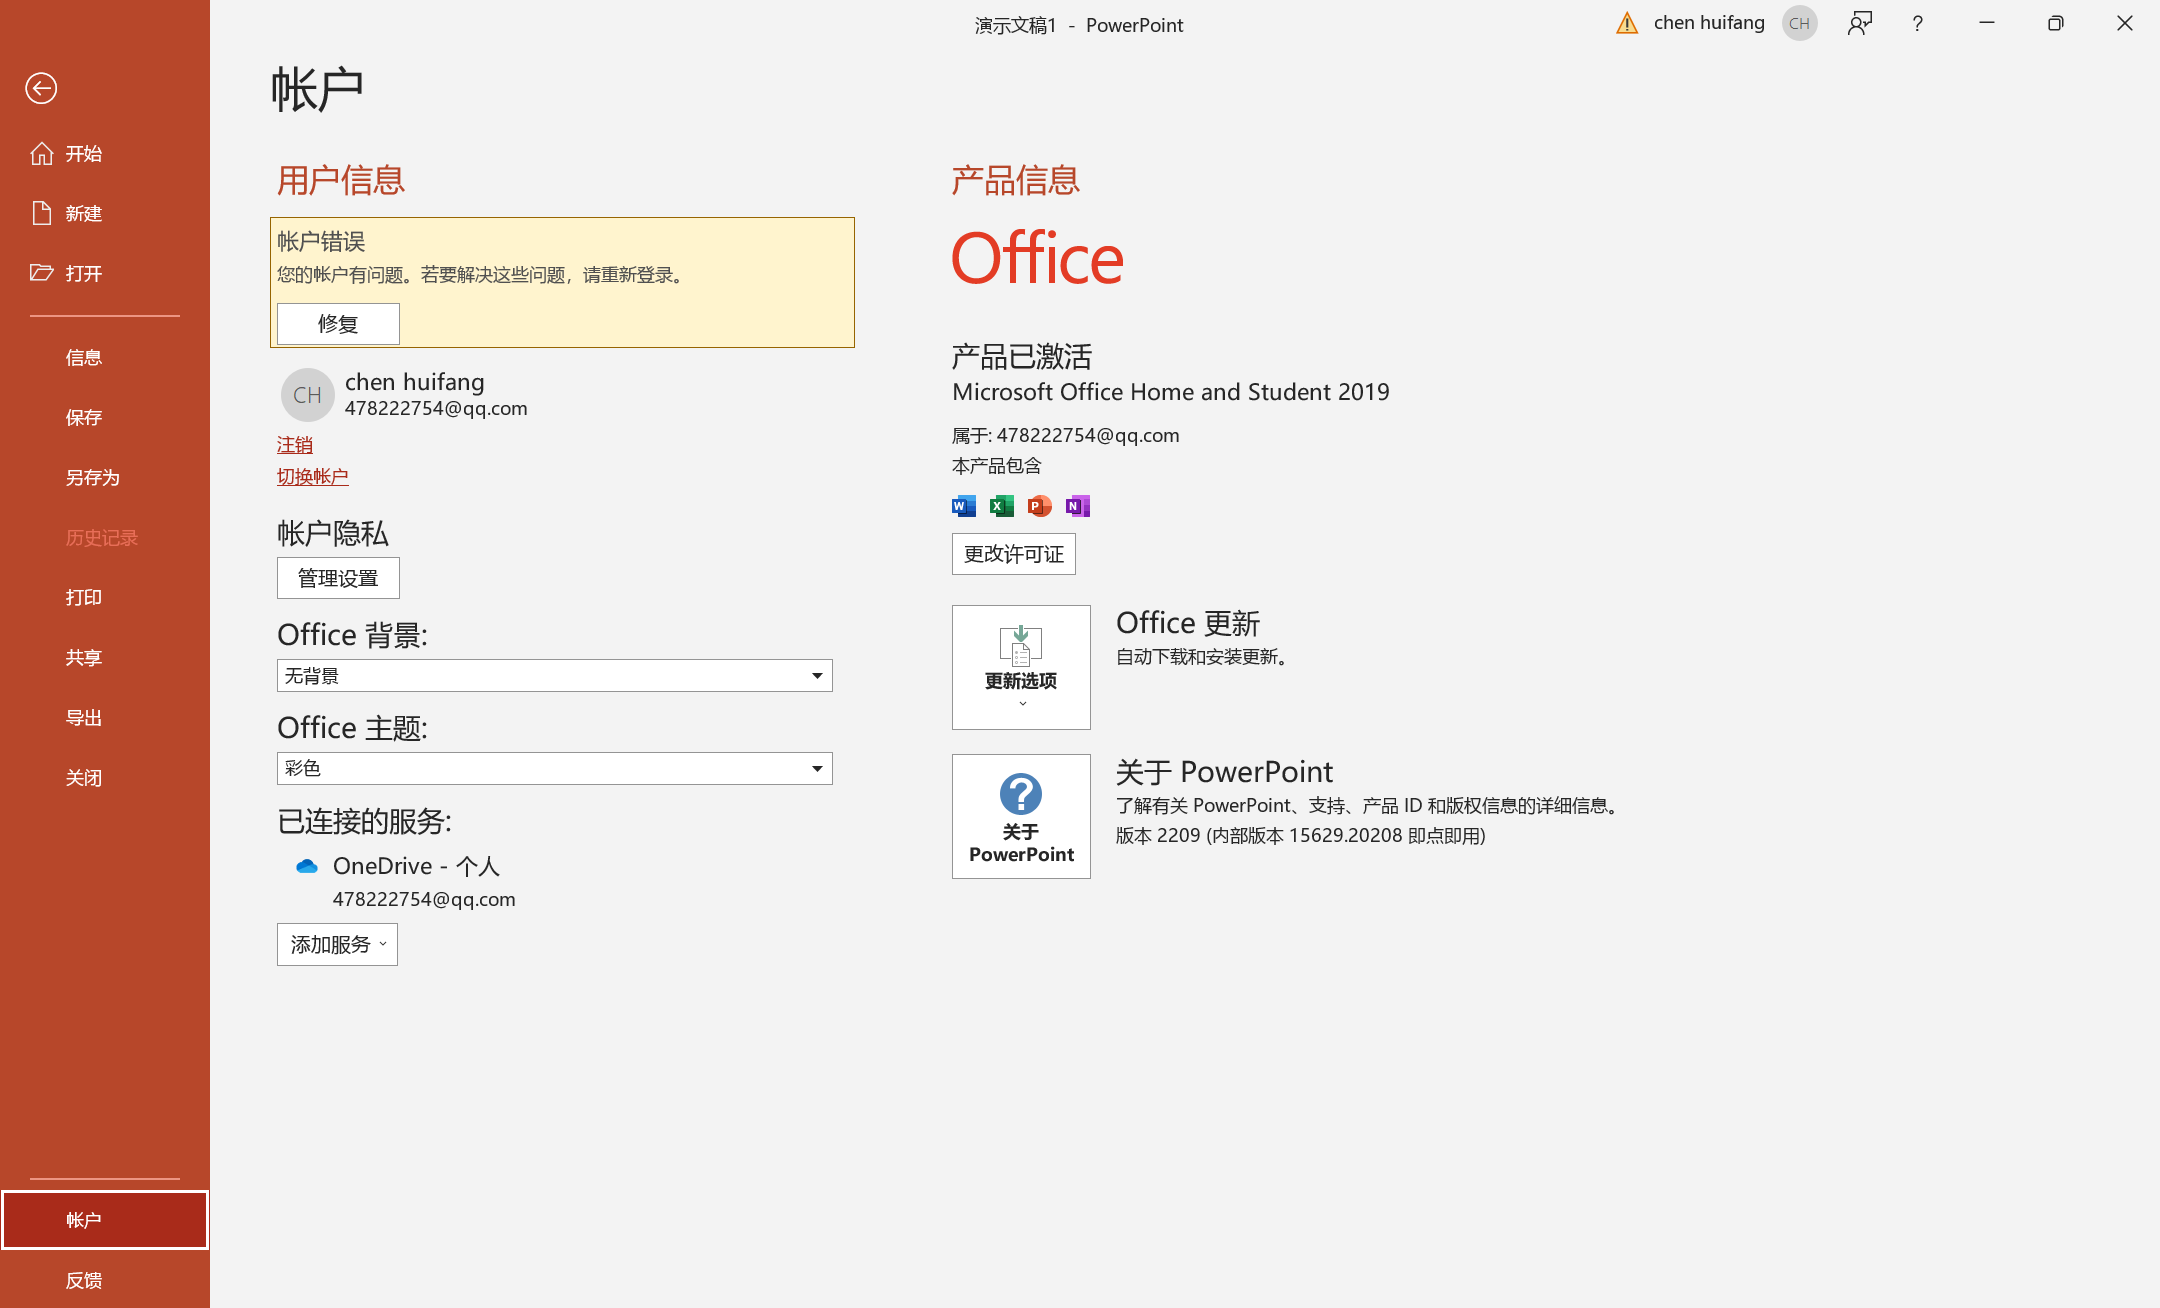The height and width of the screenshot is (1308, 2160).
Task: Go to 导出 in the sidebar
Action: pos(84,717)
